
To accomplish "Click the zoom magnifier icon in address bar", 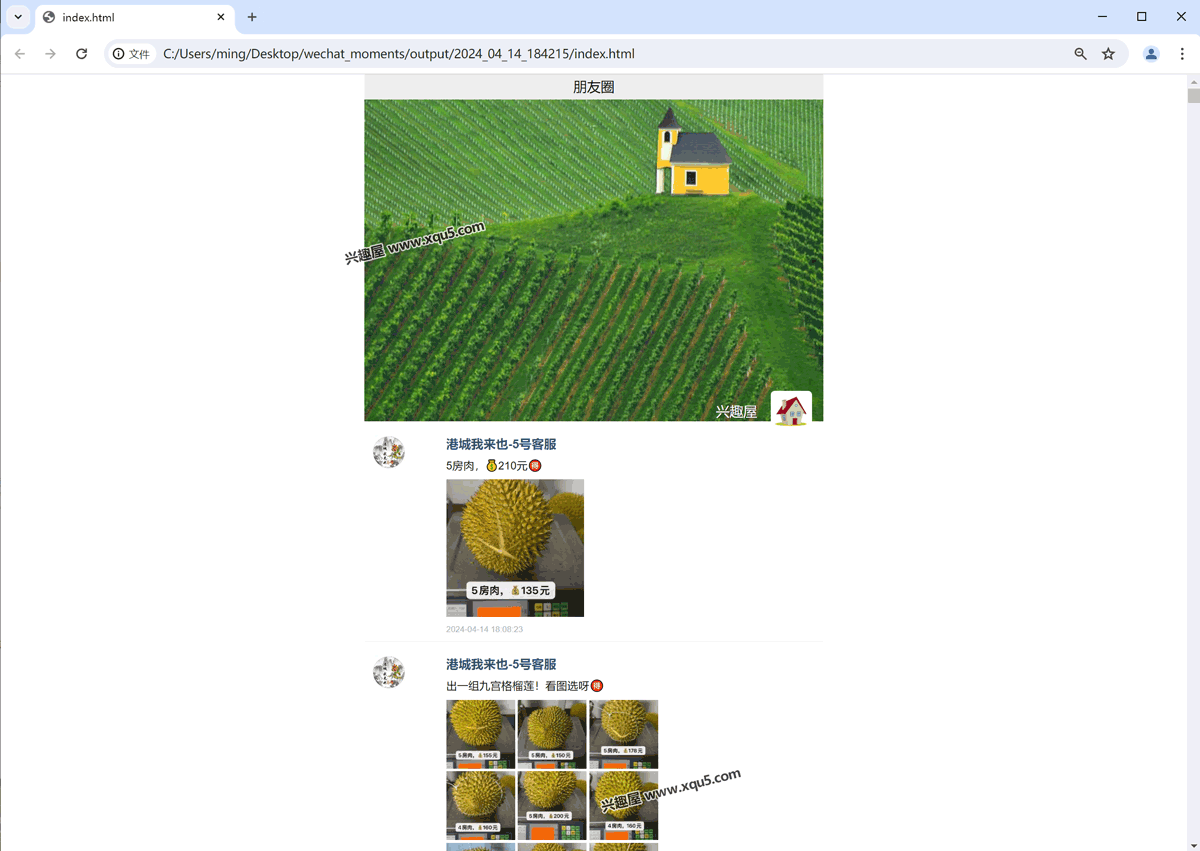I will tap(1080, 54).
